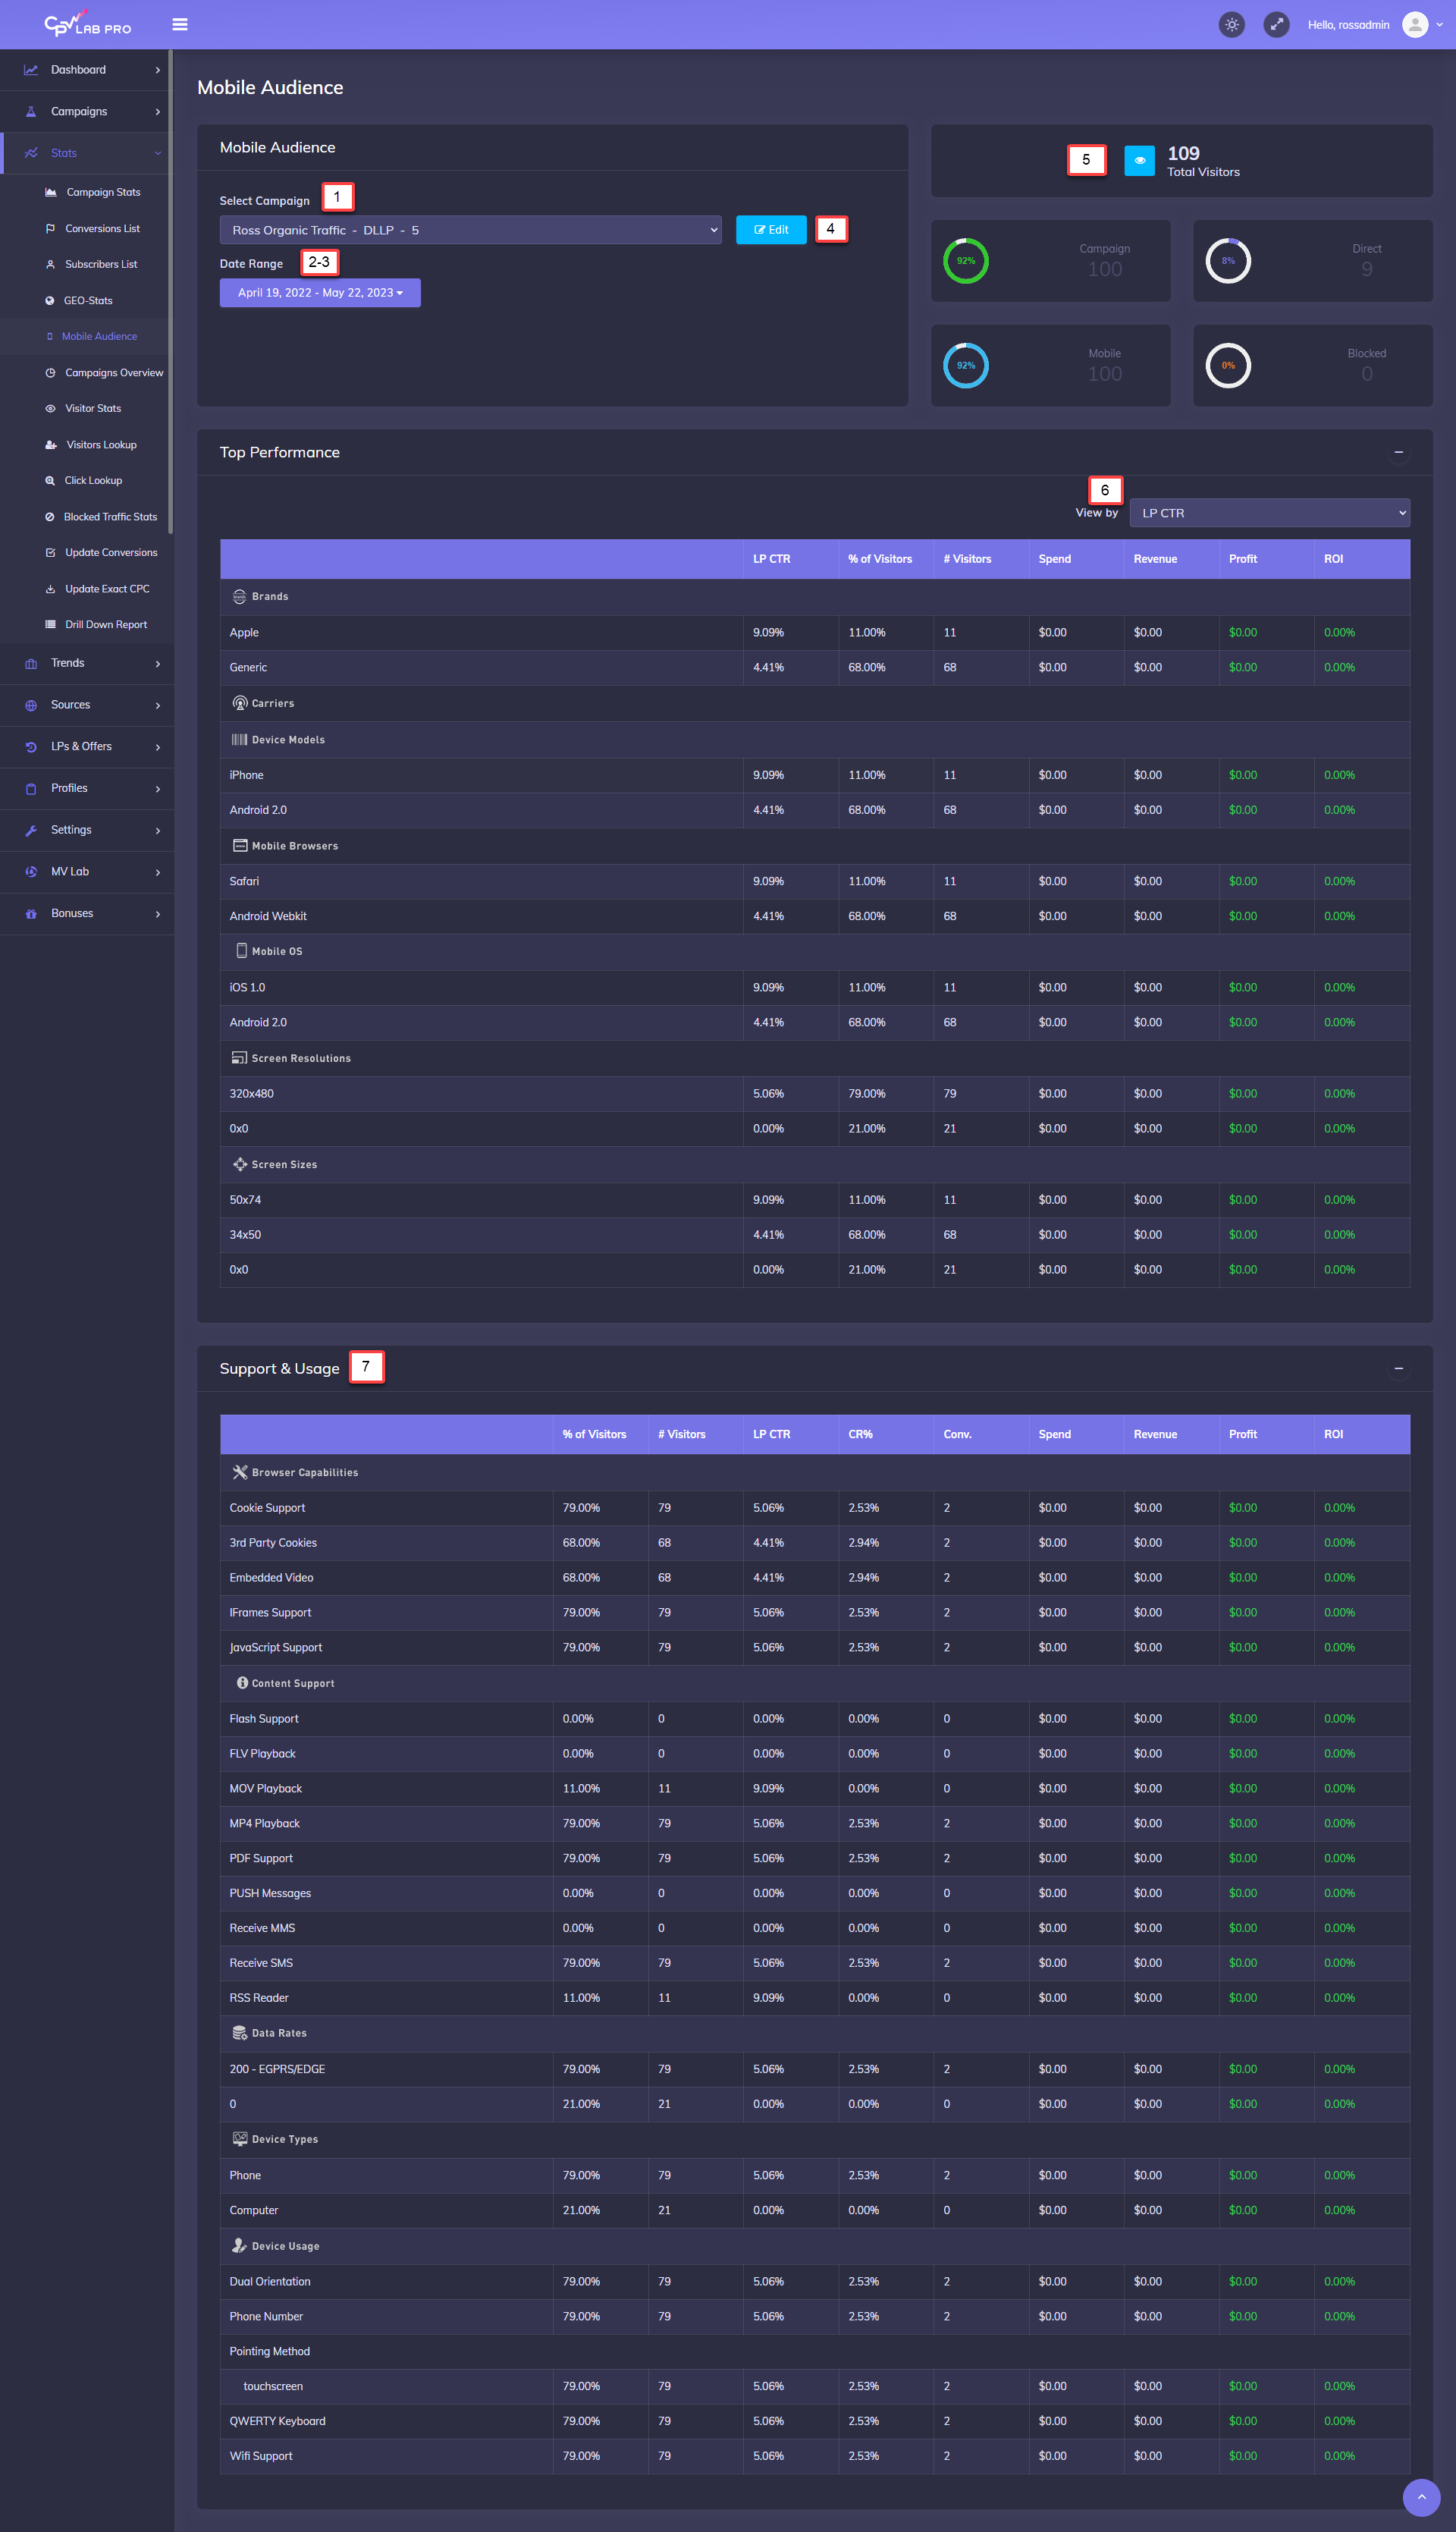Screen dimensions: 1456x2532
Task: Click the blue eye Total Visitors icon
Action: [x=1139, y=160]
